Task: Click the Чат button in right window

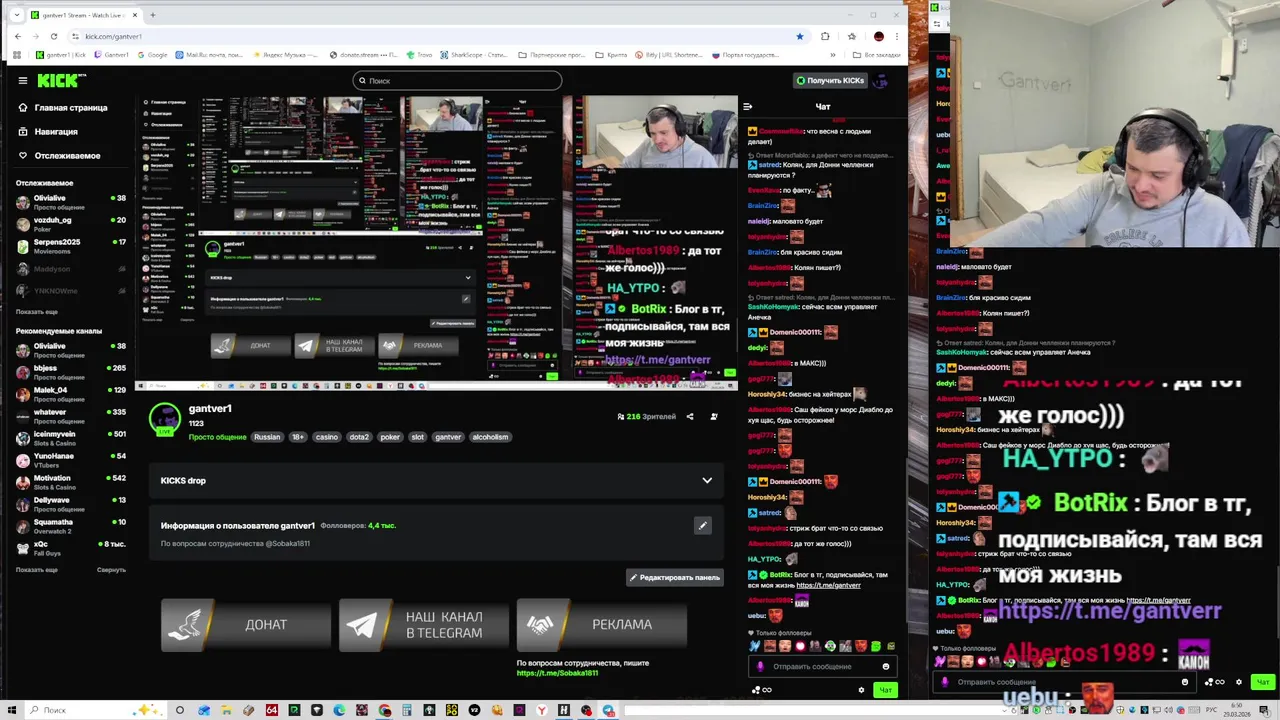Action: coord(1263,682)
